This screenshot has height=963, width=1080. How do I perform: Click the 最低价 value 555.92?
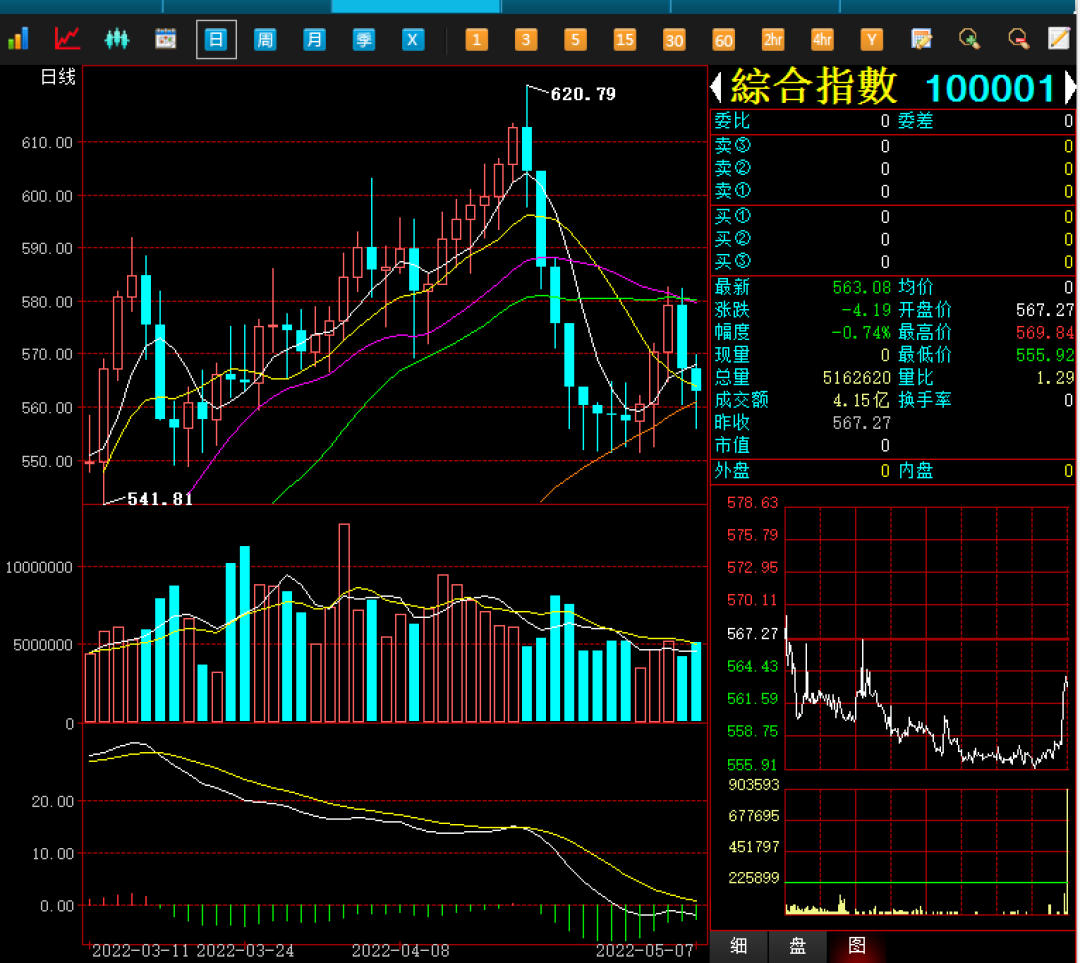click(x=1045, y=355)
